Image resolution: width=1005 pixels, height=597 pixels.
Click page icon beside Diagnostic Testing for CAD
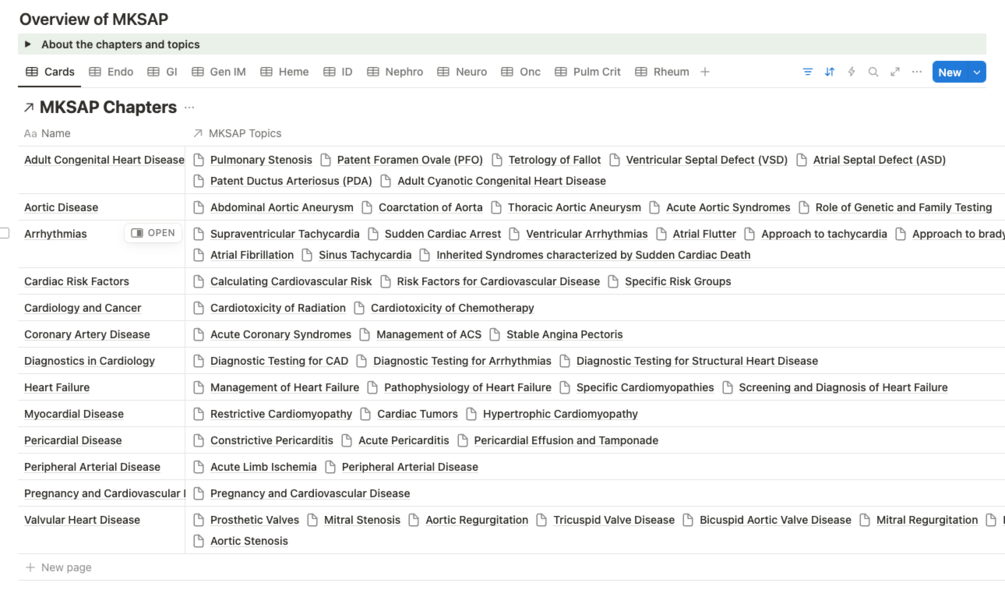199,361
